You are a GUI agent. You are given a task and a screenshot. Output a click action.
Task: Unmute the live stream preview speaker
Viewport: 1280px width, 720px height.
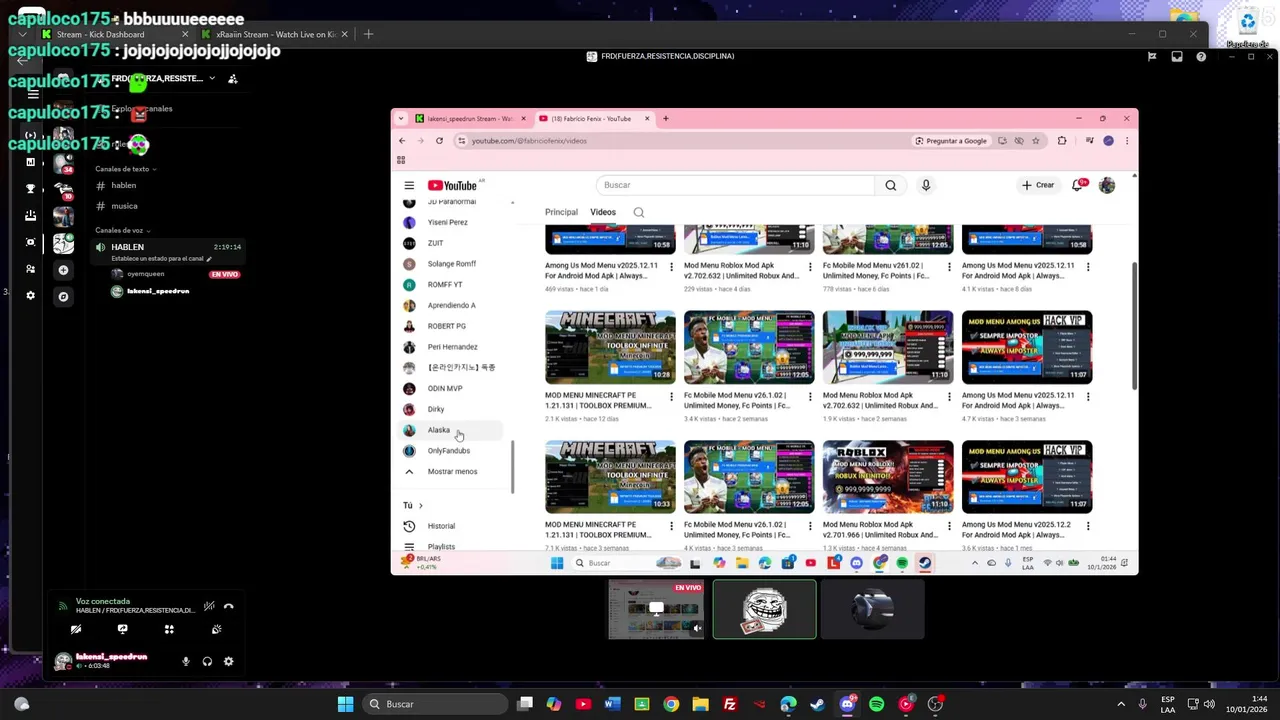click(697, 629)
